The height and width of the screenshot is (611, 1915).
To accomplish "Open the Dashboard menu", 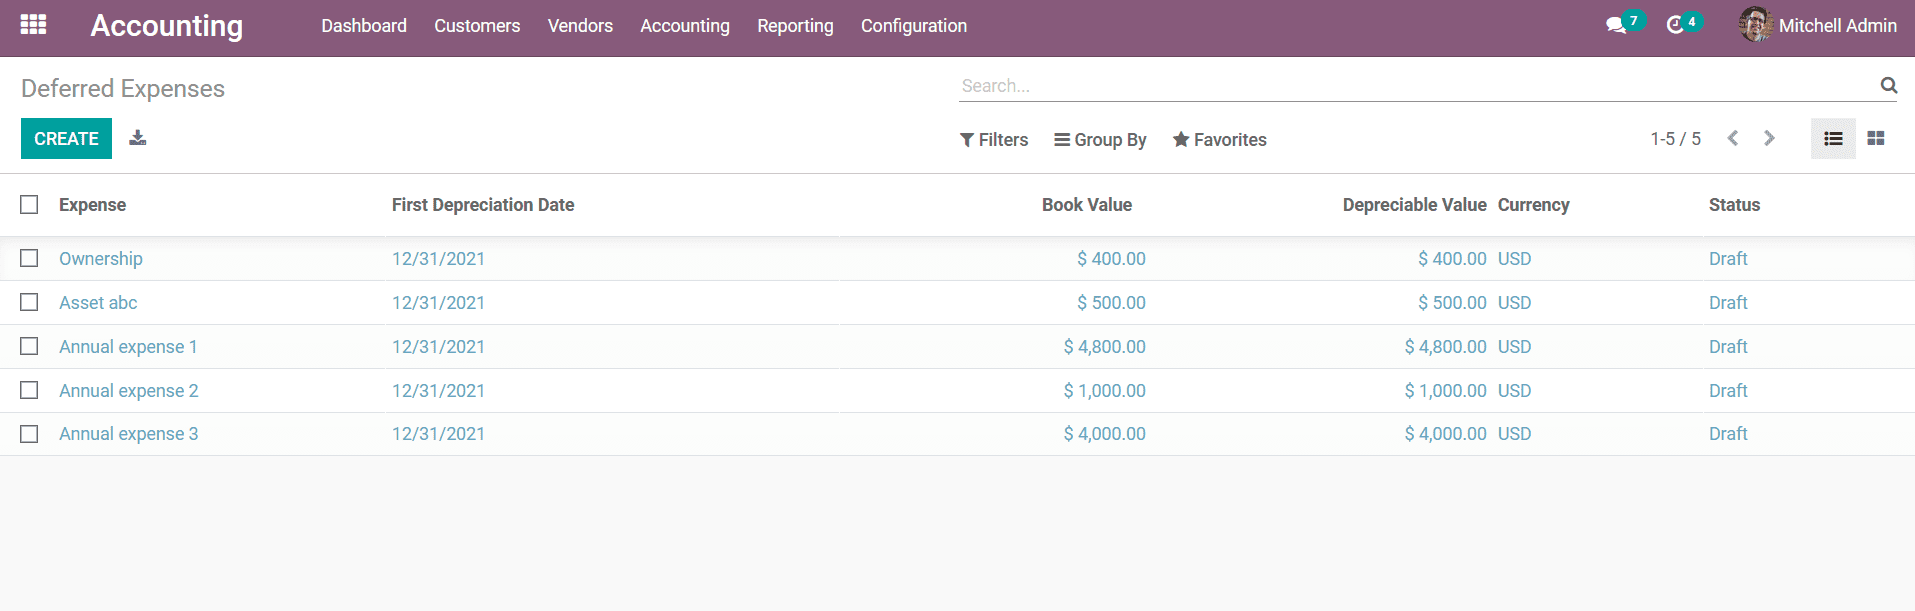I will tap(364, 26).
